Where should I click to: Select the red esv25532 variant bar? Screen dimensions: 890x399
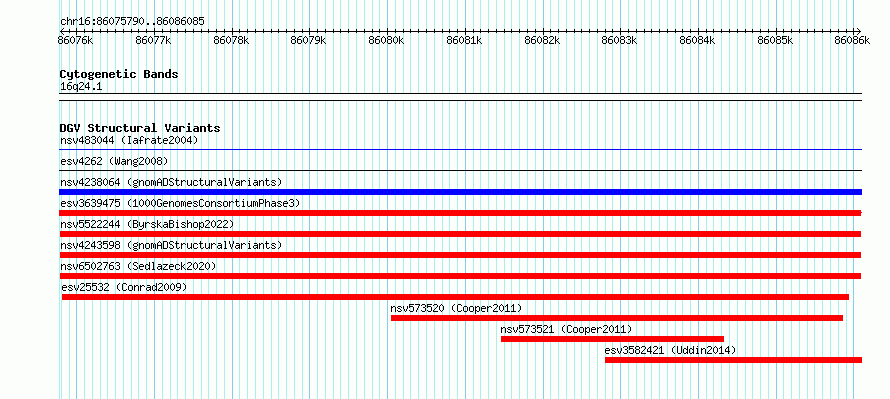[x=455, y=297]
